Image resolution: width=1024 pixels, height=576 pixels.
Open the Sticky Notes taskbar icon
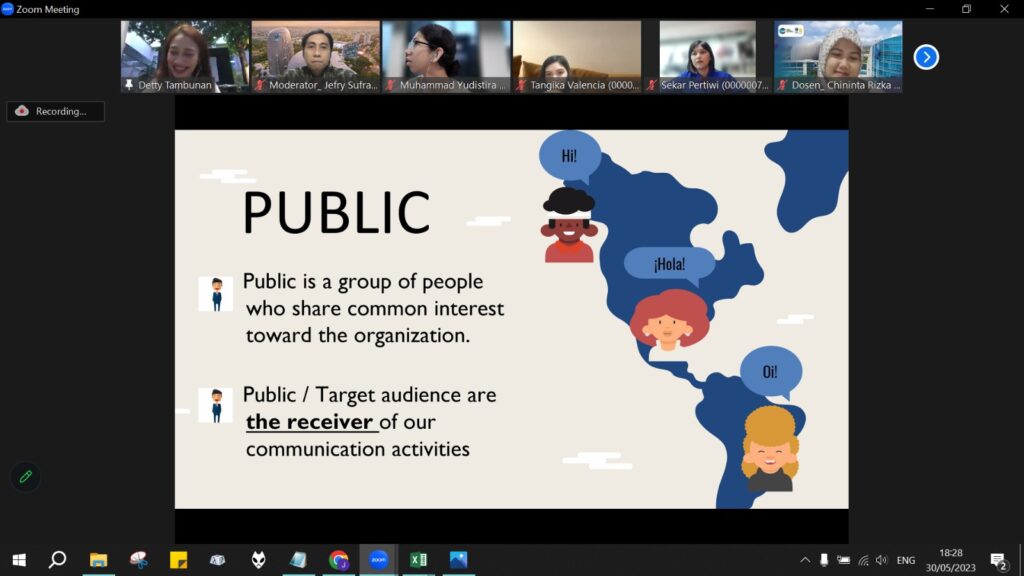coord(178,560)
